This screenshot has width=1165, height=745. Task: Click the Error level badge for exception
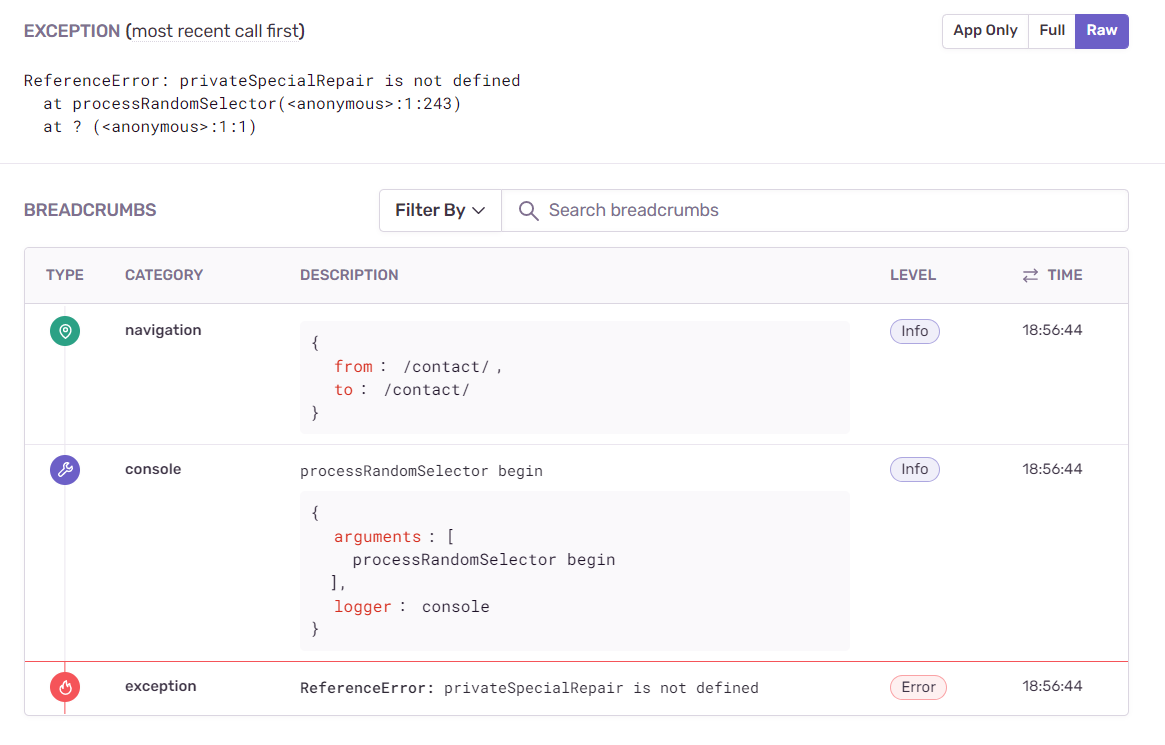[x=918, y=687]
